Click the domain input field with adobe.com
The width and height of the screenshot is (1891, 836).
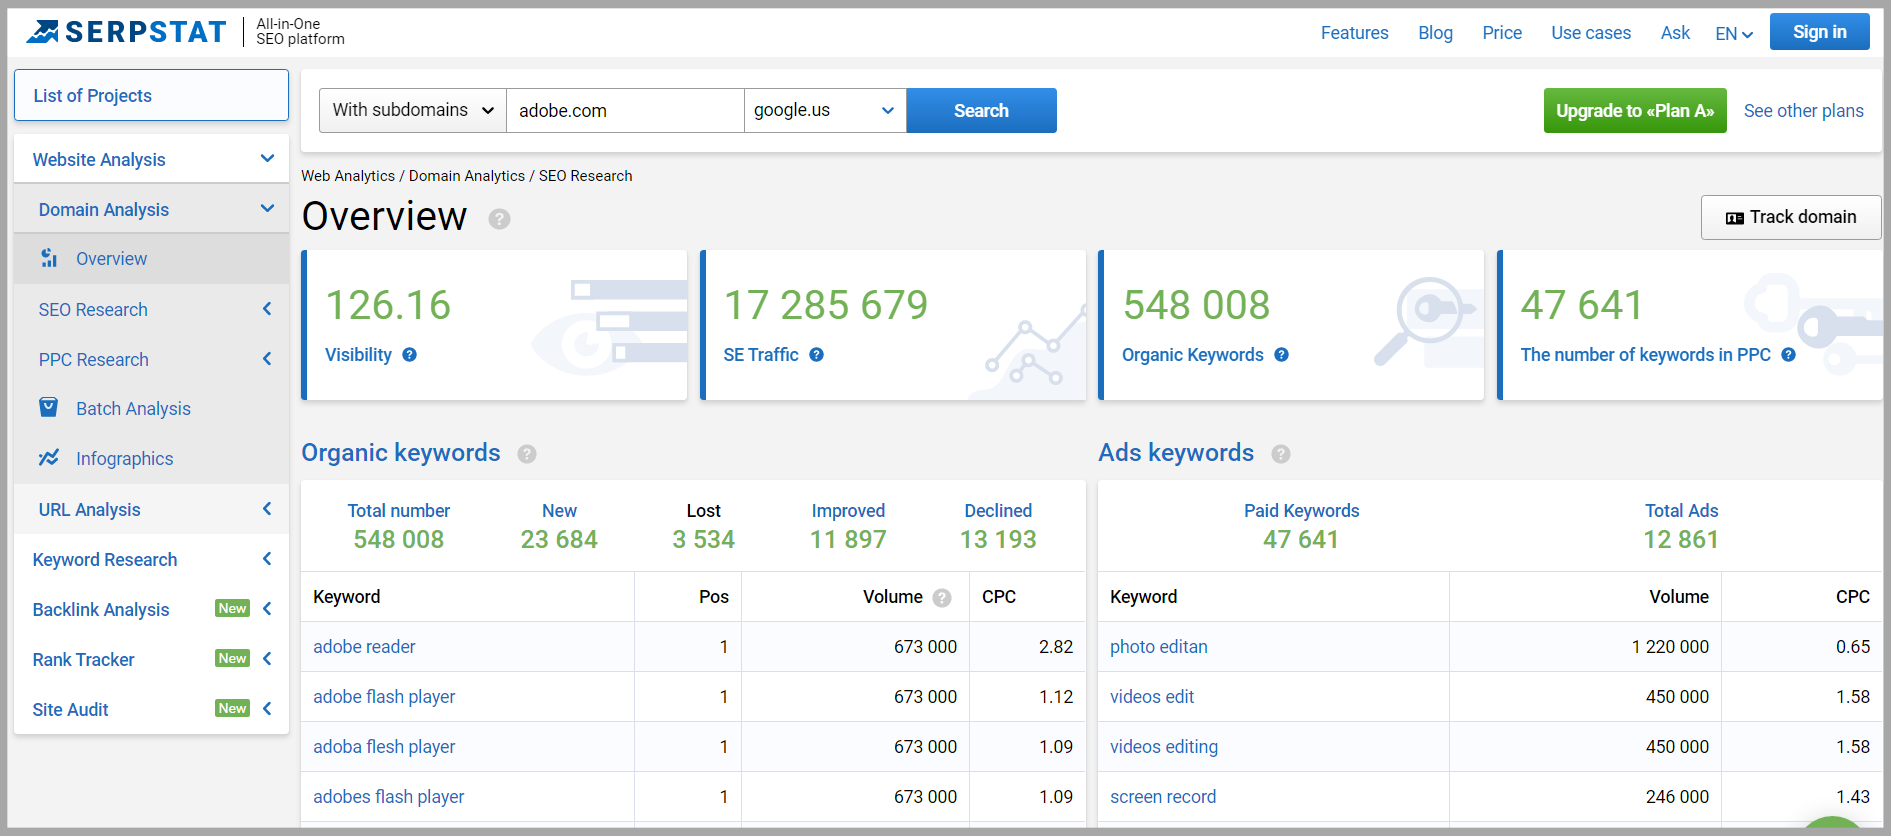coord(625,110)
